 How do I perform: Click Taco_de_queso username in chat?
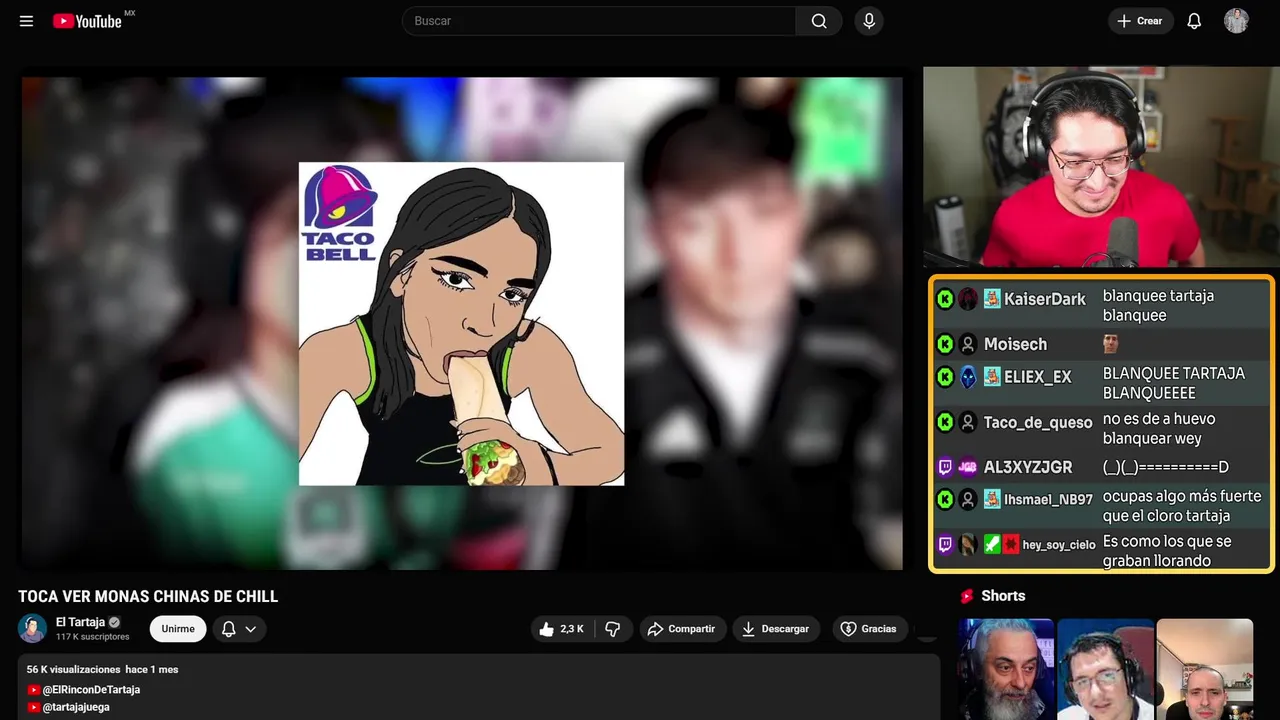(x=1038, y=423)
